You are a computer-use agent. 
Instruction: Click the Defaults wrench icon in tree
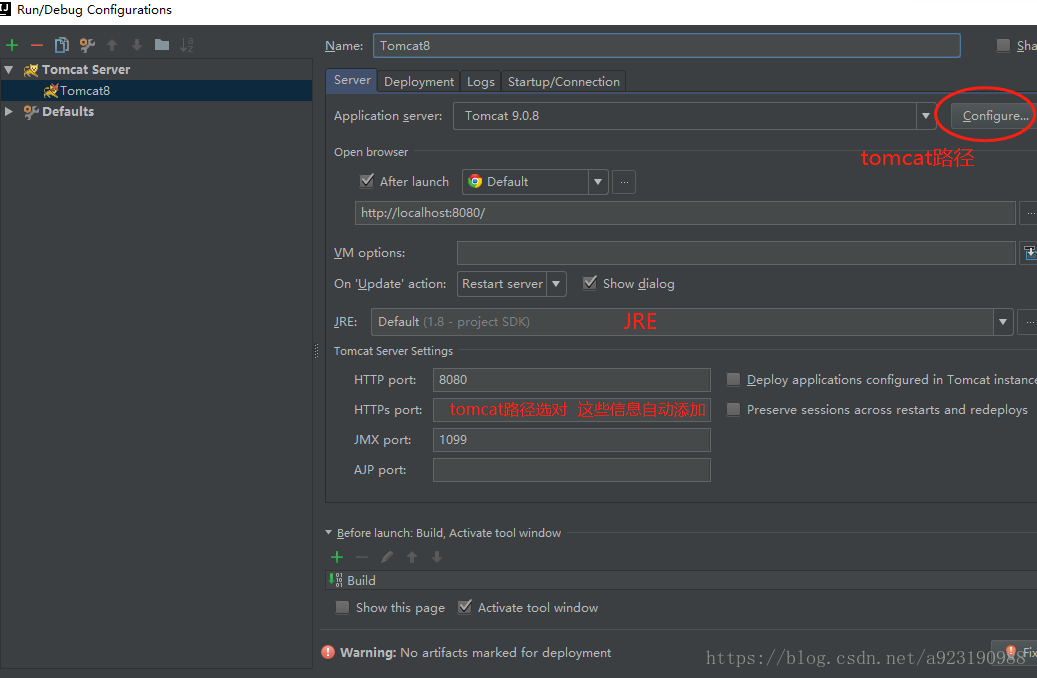(x=30, y=112)
